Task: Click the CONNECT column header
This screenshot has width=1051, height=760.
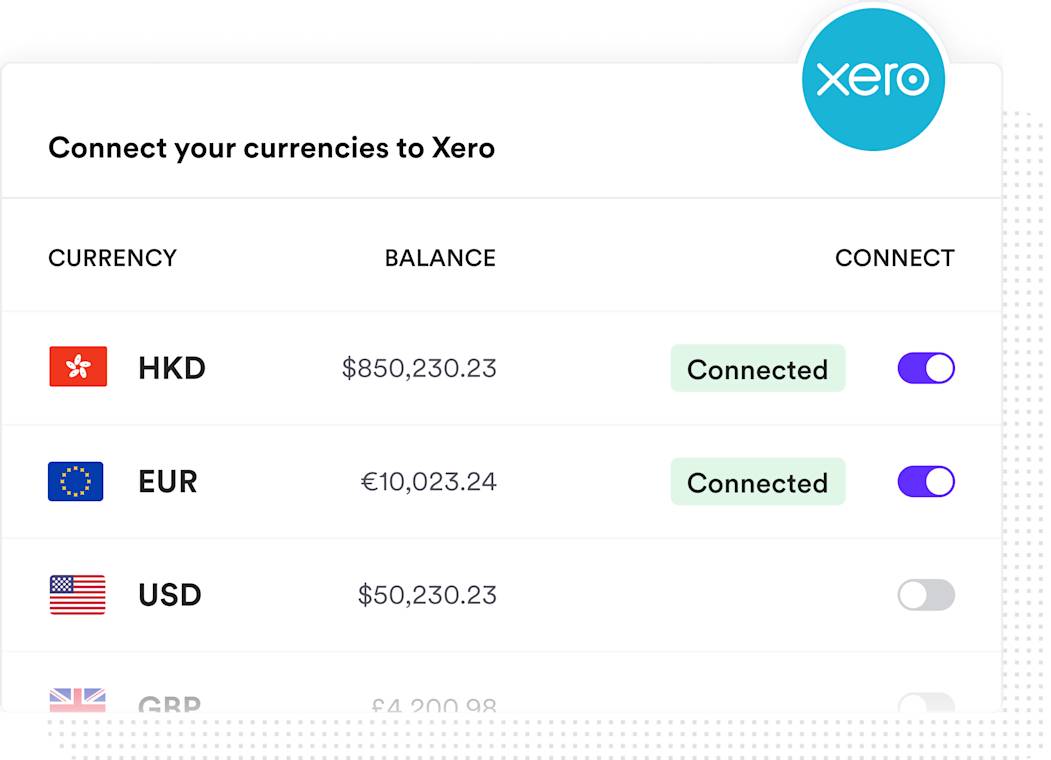Action: tap(895, 257)
